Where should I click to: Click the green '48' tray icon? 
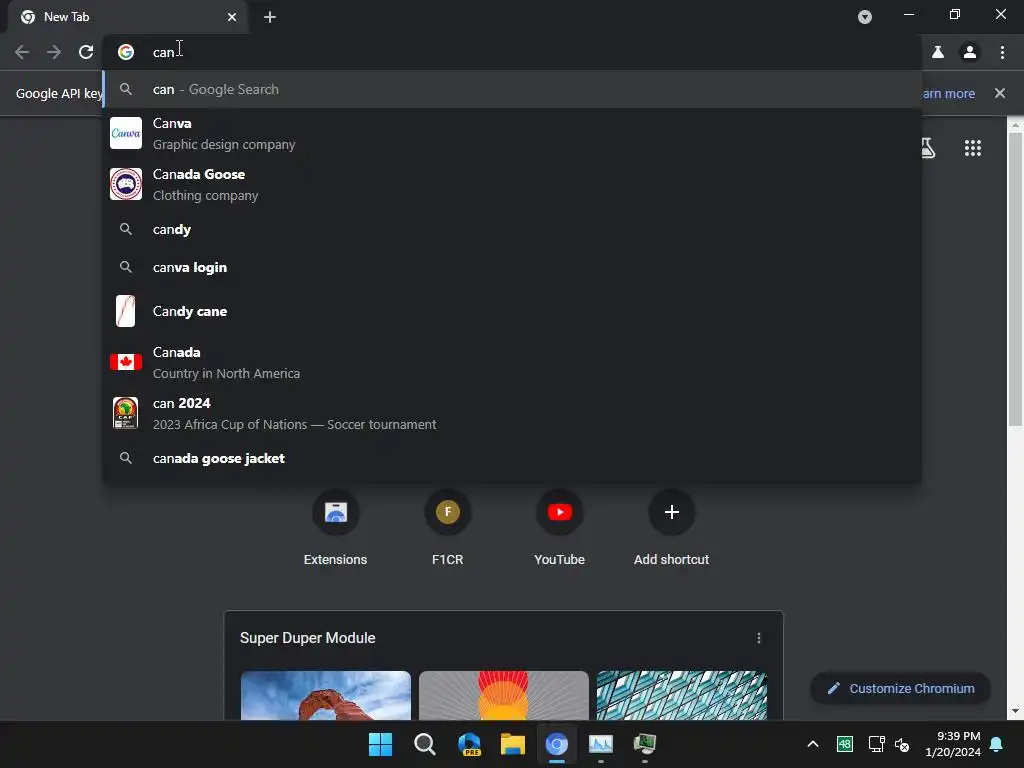pyautogui.click(x=844, y=744)
